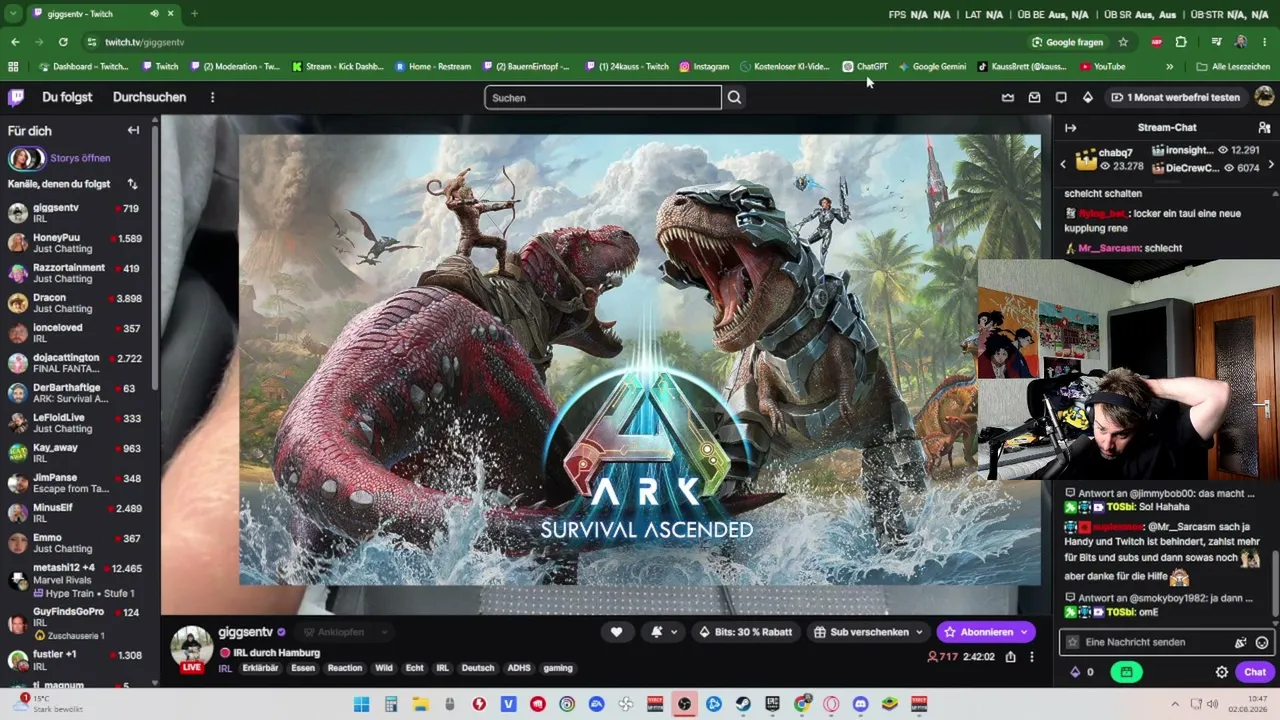Open Chrome media controls icon
The width and height of the screenshot is (1280, 720).
[x=1216, y=42]
